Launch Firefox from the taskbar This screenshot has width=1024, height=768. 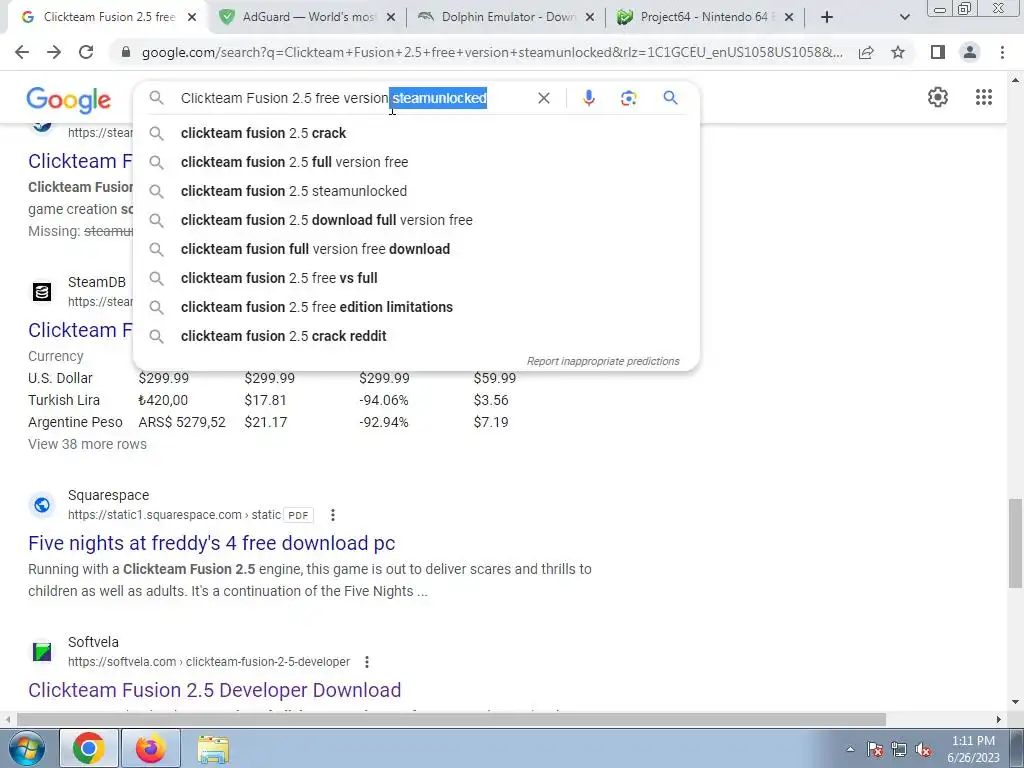coord(151,748)
